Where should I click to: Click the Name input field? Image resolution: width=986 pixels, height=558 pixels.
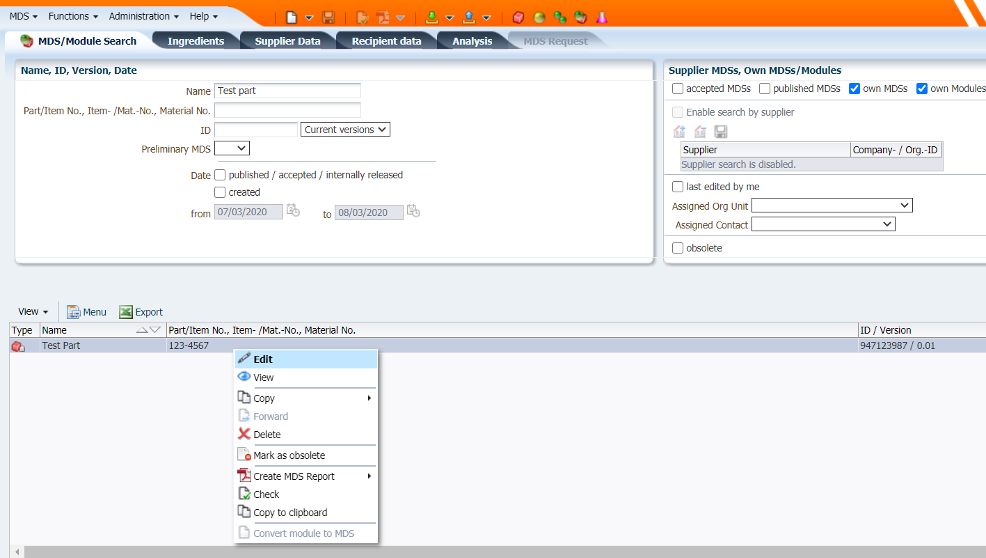click(287, 91)
